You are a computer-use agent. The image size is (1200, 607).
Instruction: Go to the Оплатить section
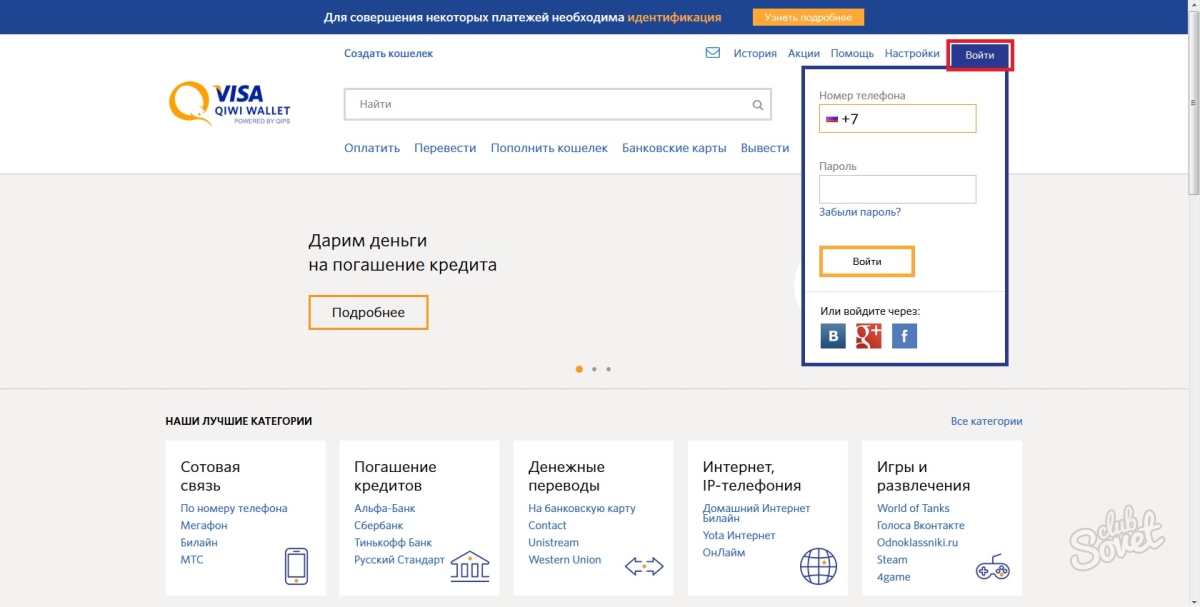click(x=372, y=148)
